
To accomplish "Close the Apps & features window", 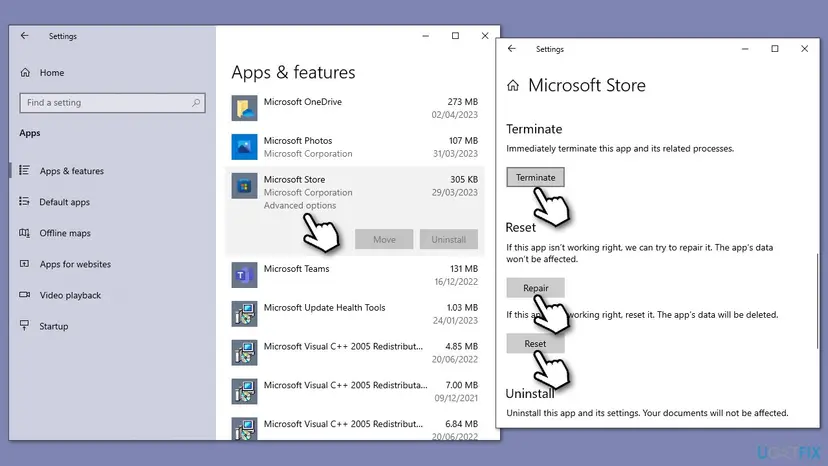I will (x=485, y=36).
